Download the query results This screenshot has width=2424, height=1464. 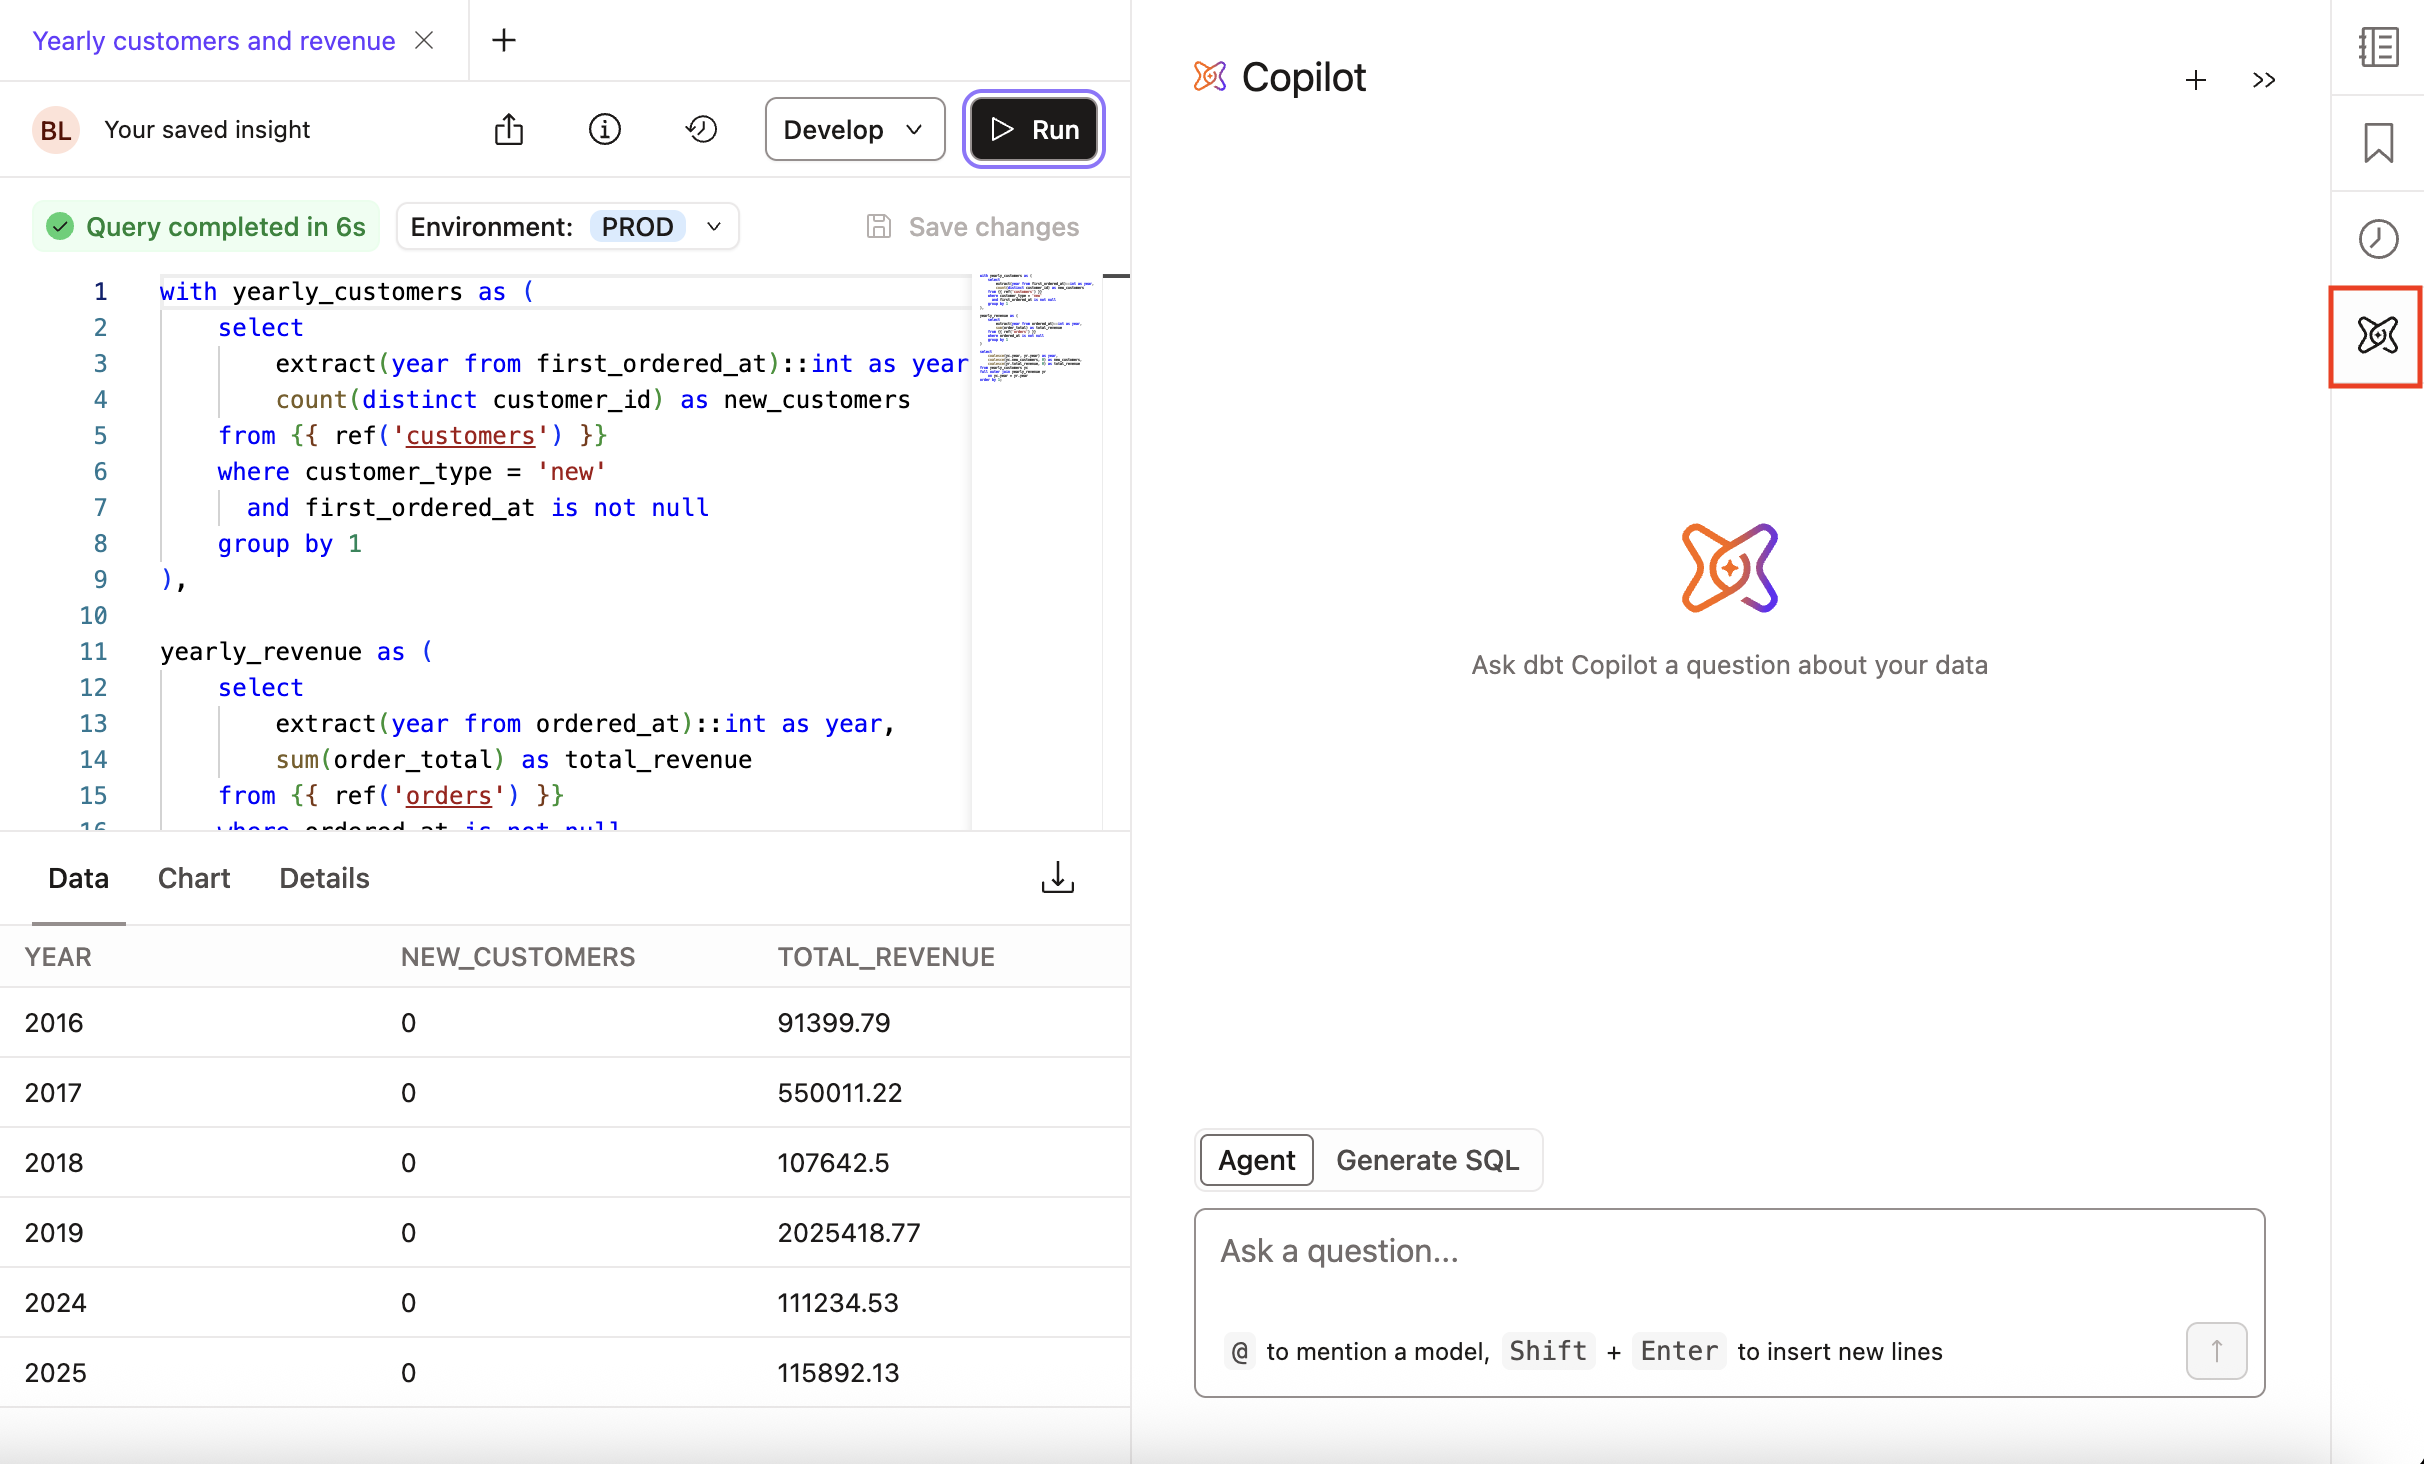pyautogui.click(x=1057, y=877)
